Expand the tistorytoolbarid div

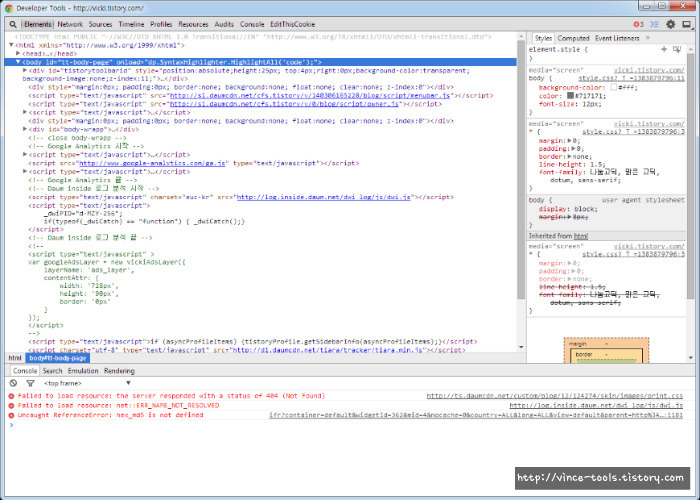coord(25,71)
